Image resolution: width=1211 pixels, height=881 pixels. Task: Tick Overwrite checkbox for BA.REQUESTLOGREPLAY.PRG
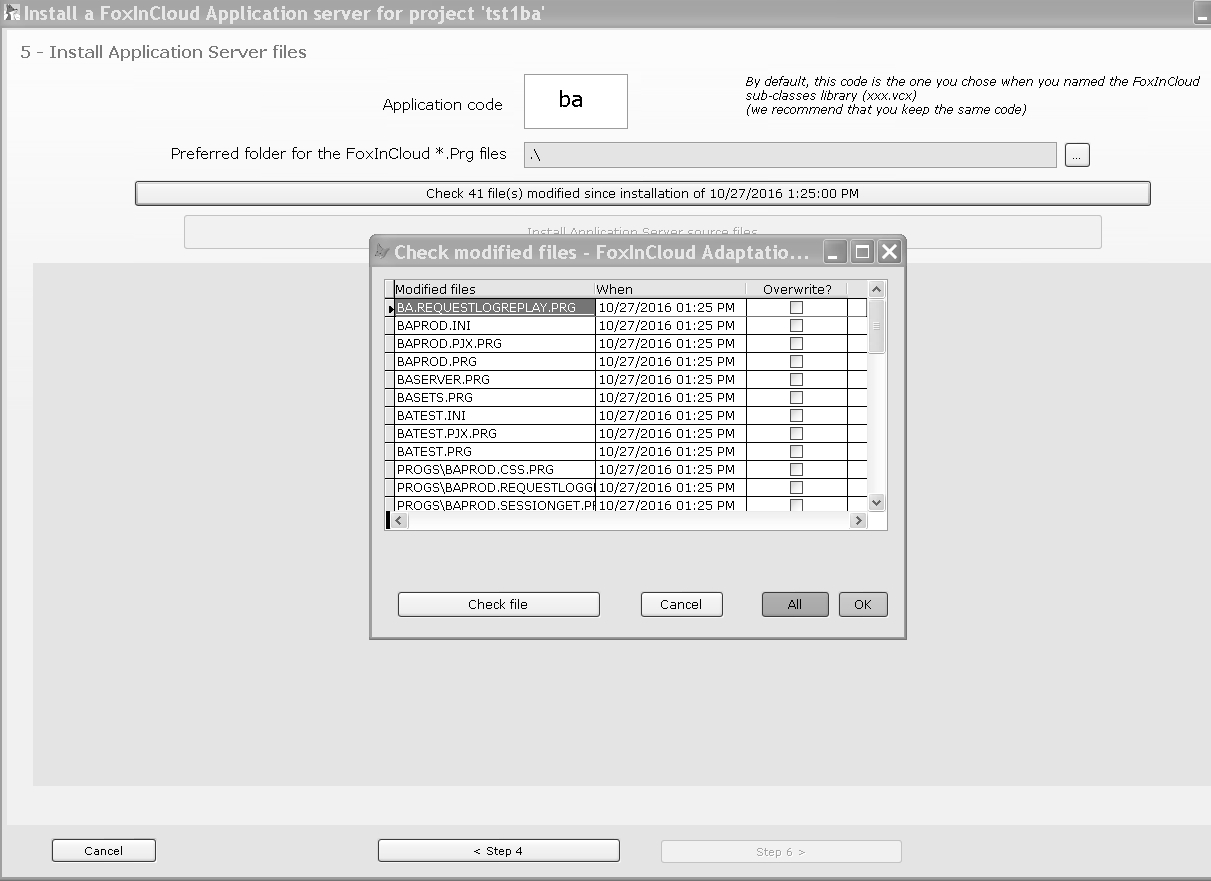tap(796, 308)
